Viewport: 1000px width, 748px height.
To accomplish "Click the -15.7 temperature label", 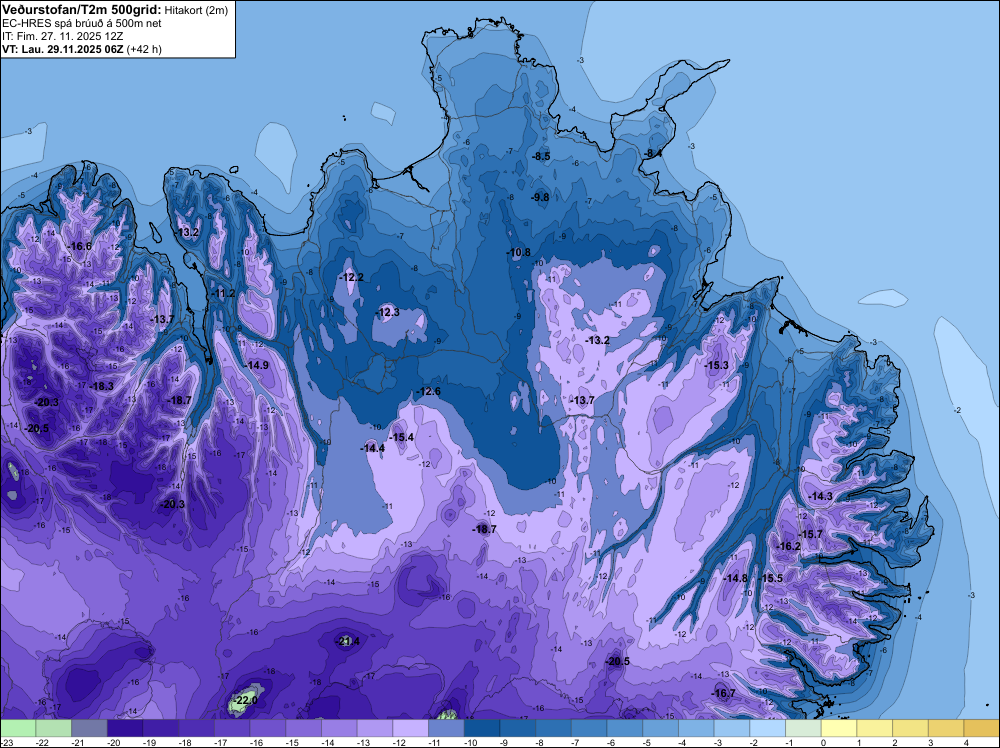I will [x=811, y=534].
